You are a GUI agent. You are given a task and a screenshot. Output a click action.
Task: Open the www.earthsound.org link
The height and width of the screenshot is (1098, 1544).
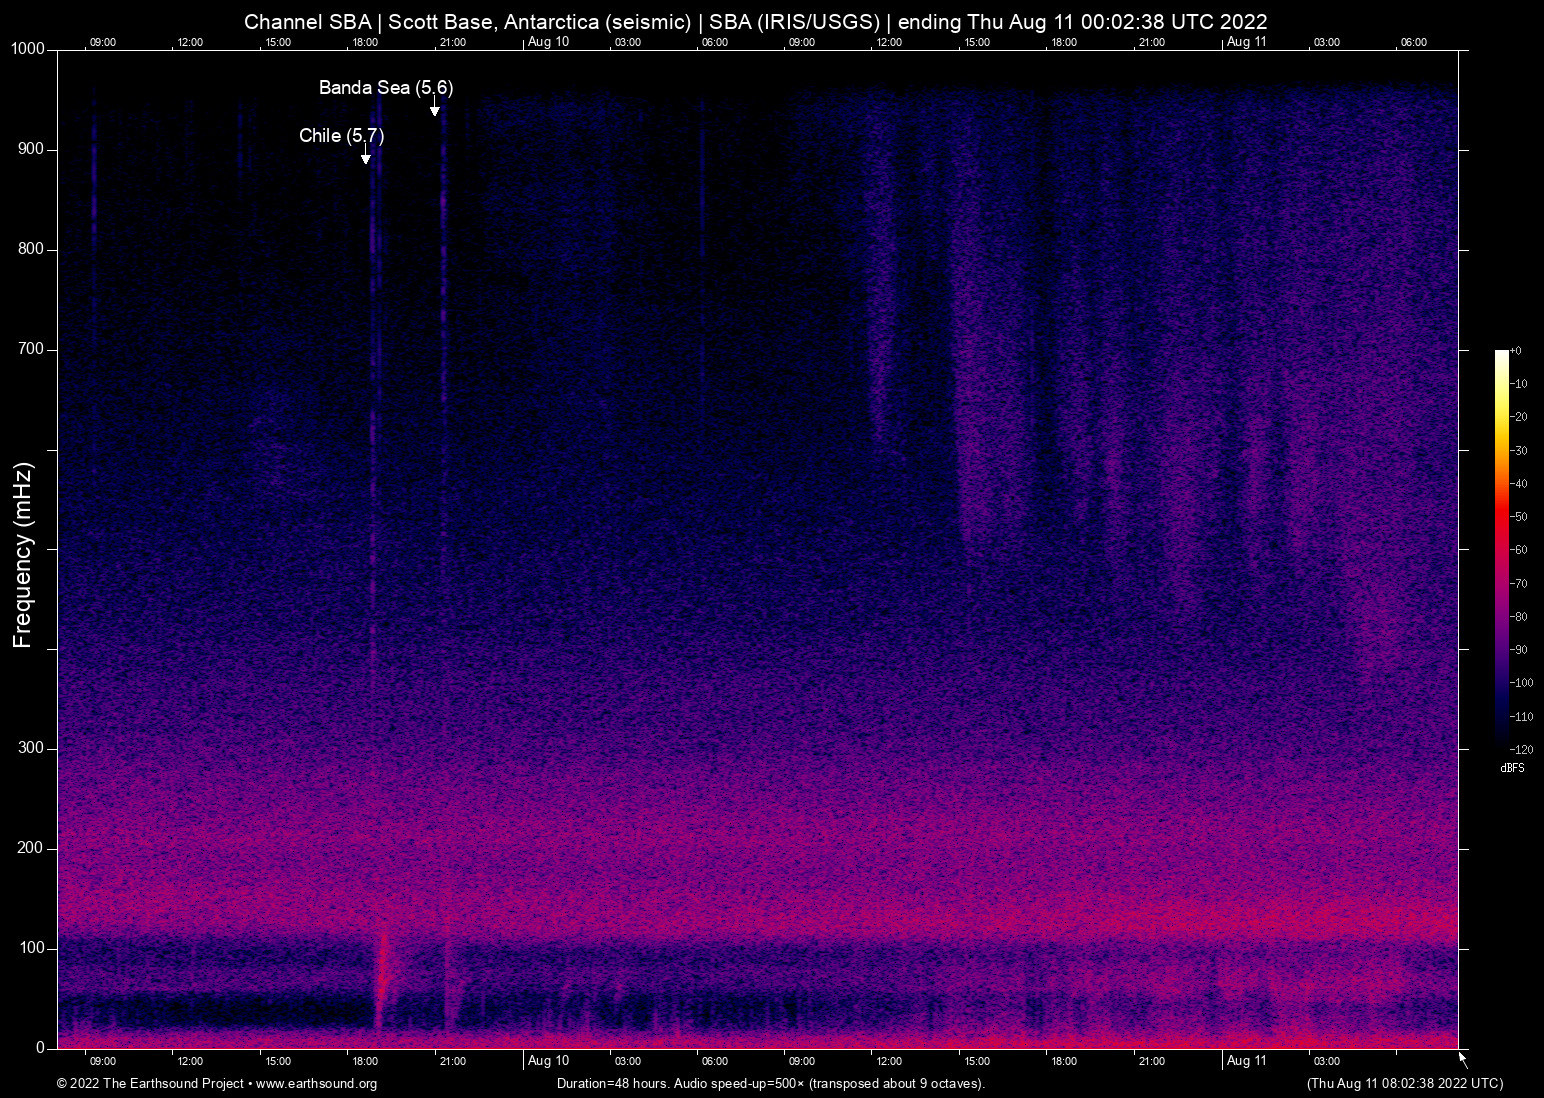pos(318,1083)
